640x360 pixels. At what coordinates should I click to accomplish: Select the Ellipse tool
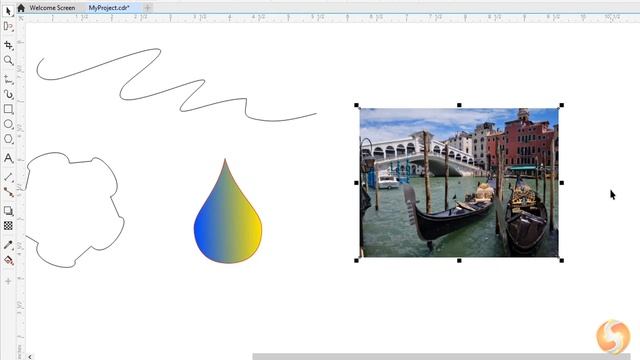pyautogui.click(x=8, y=124)
